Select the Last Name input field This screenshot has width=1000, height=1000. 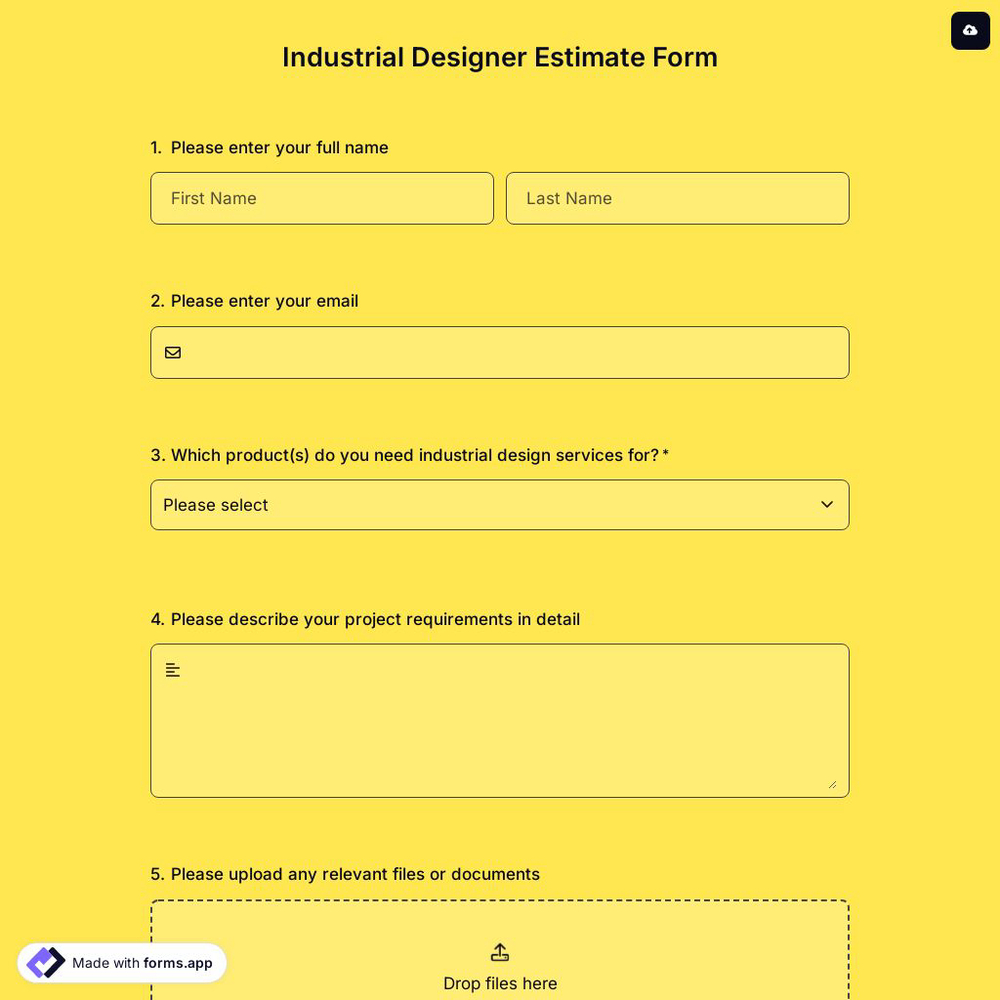point(678,198)
